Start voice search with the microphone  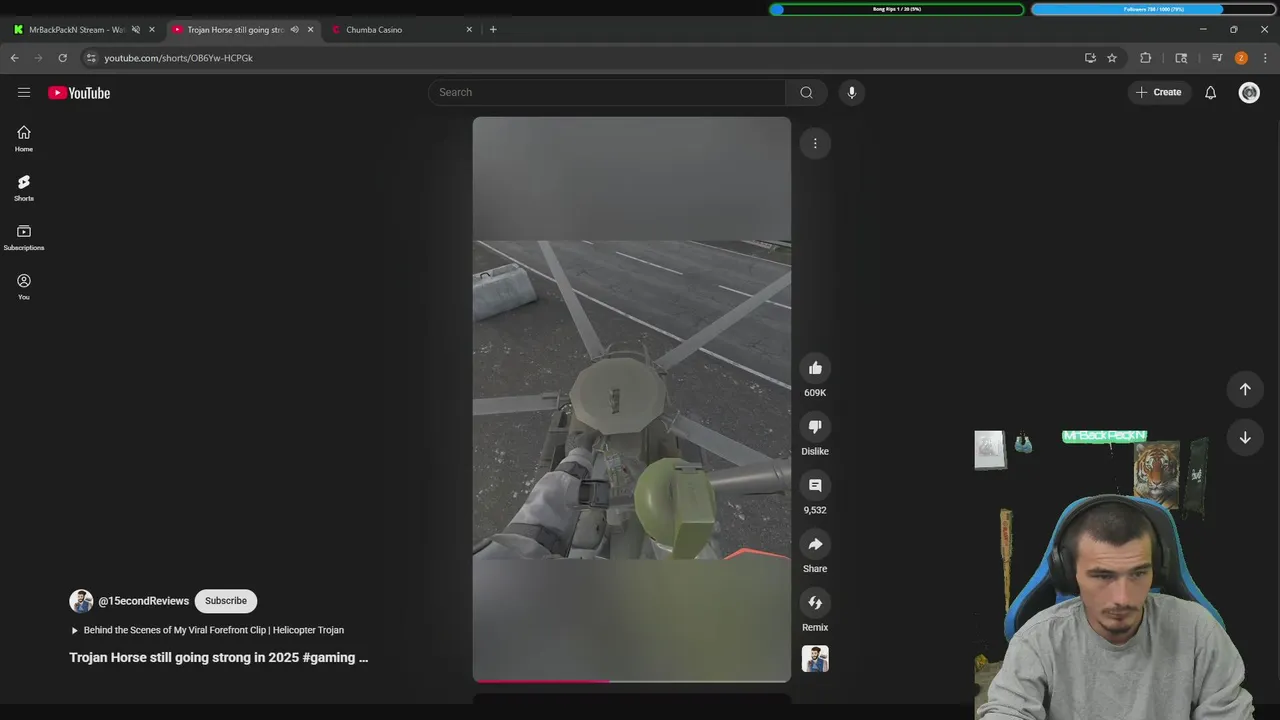pos(852,92)
